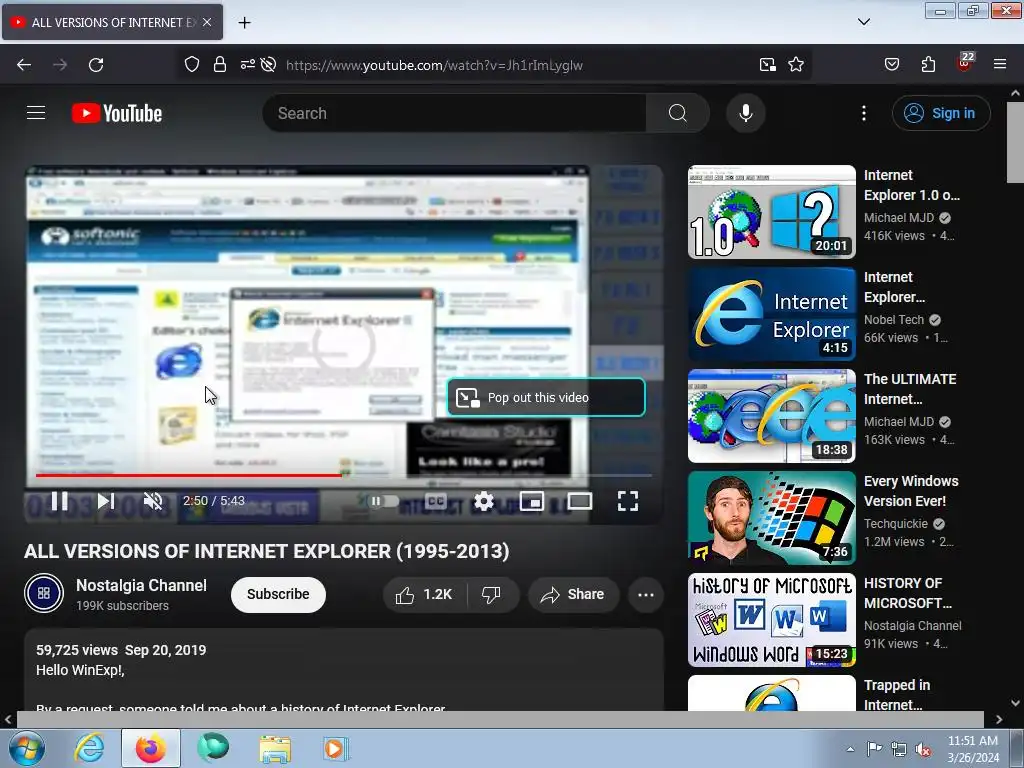Open Windows Explorer folder on taskbar

click(275, 748)
